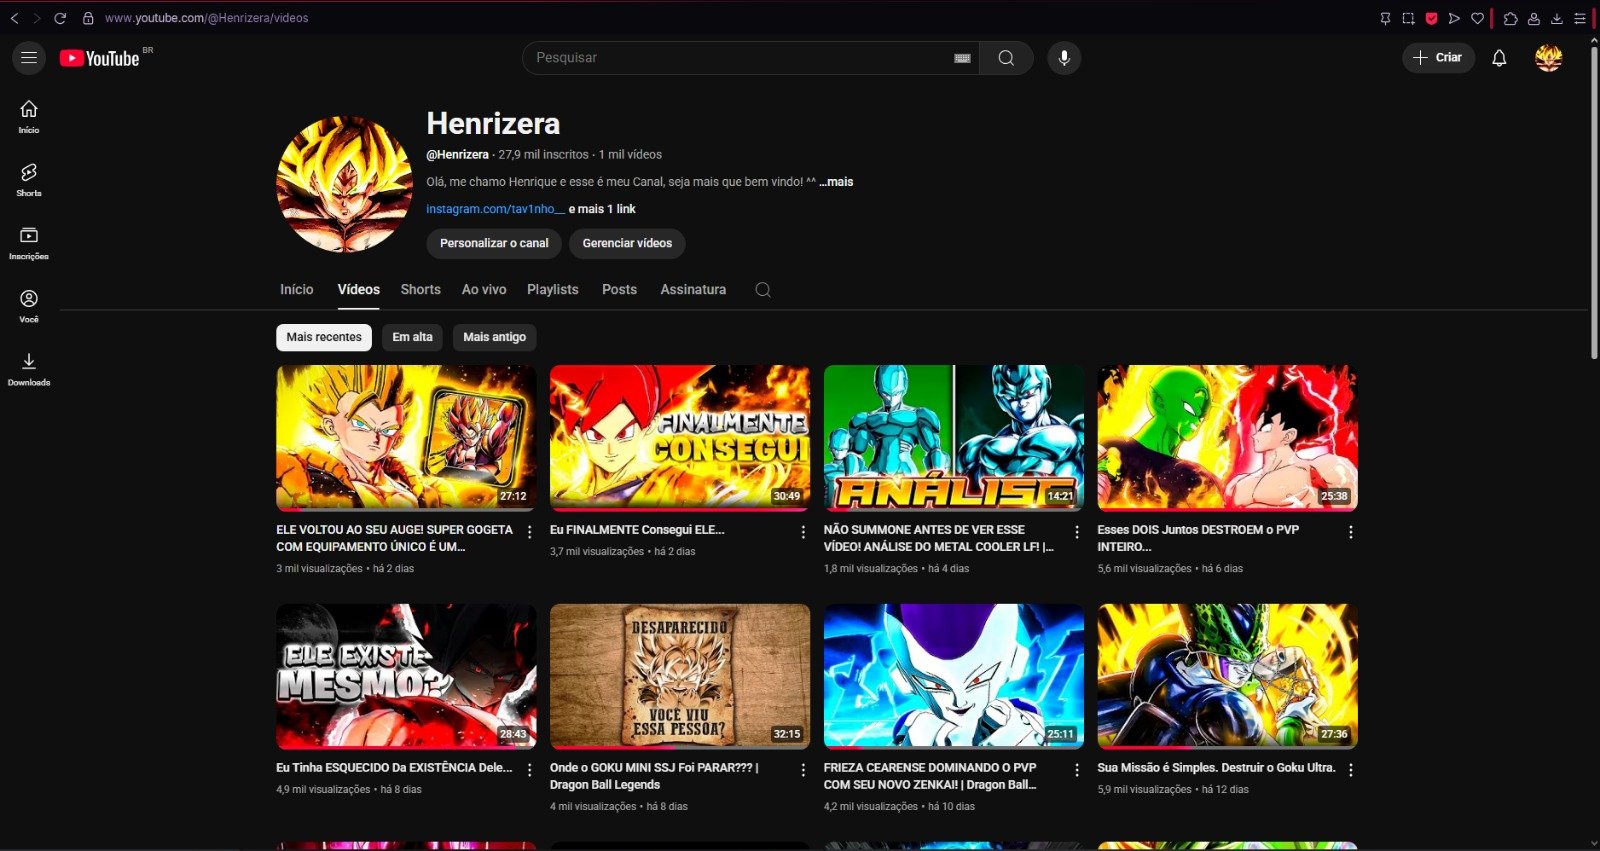The image size is (1600, 851).
Task: Click Personalizar o canal button
Action: coord(494,243)
